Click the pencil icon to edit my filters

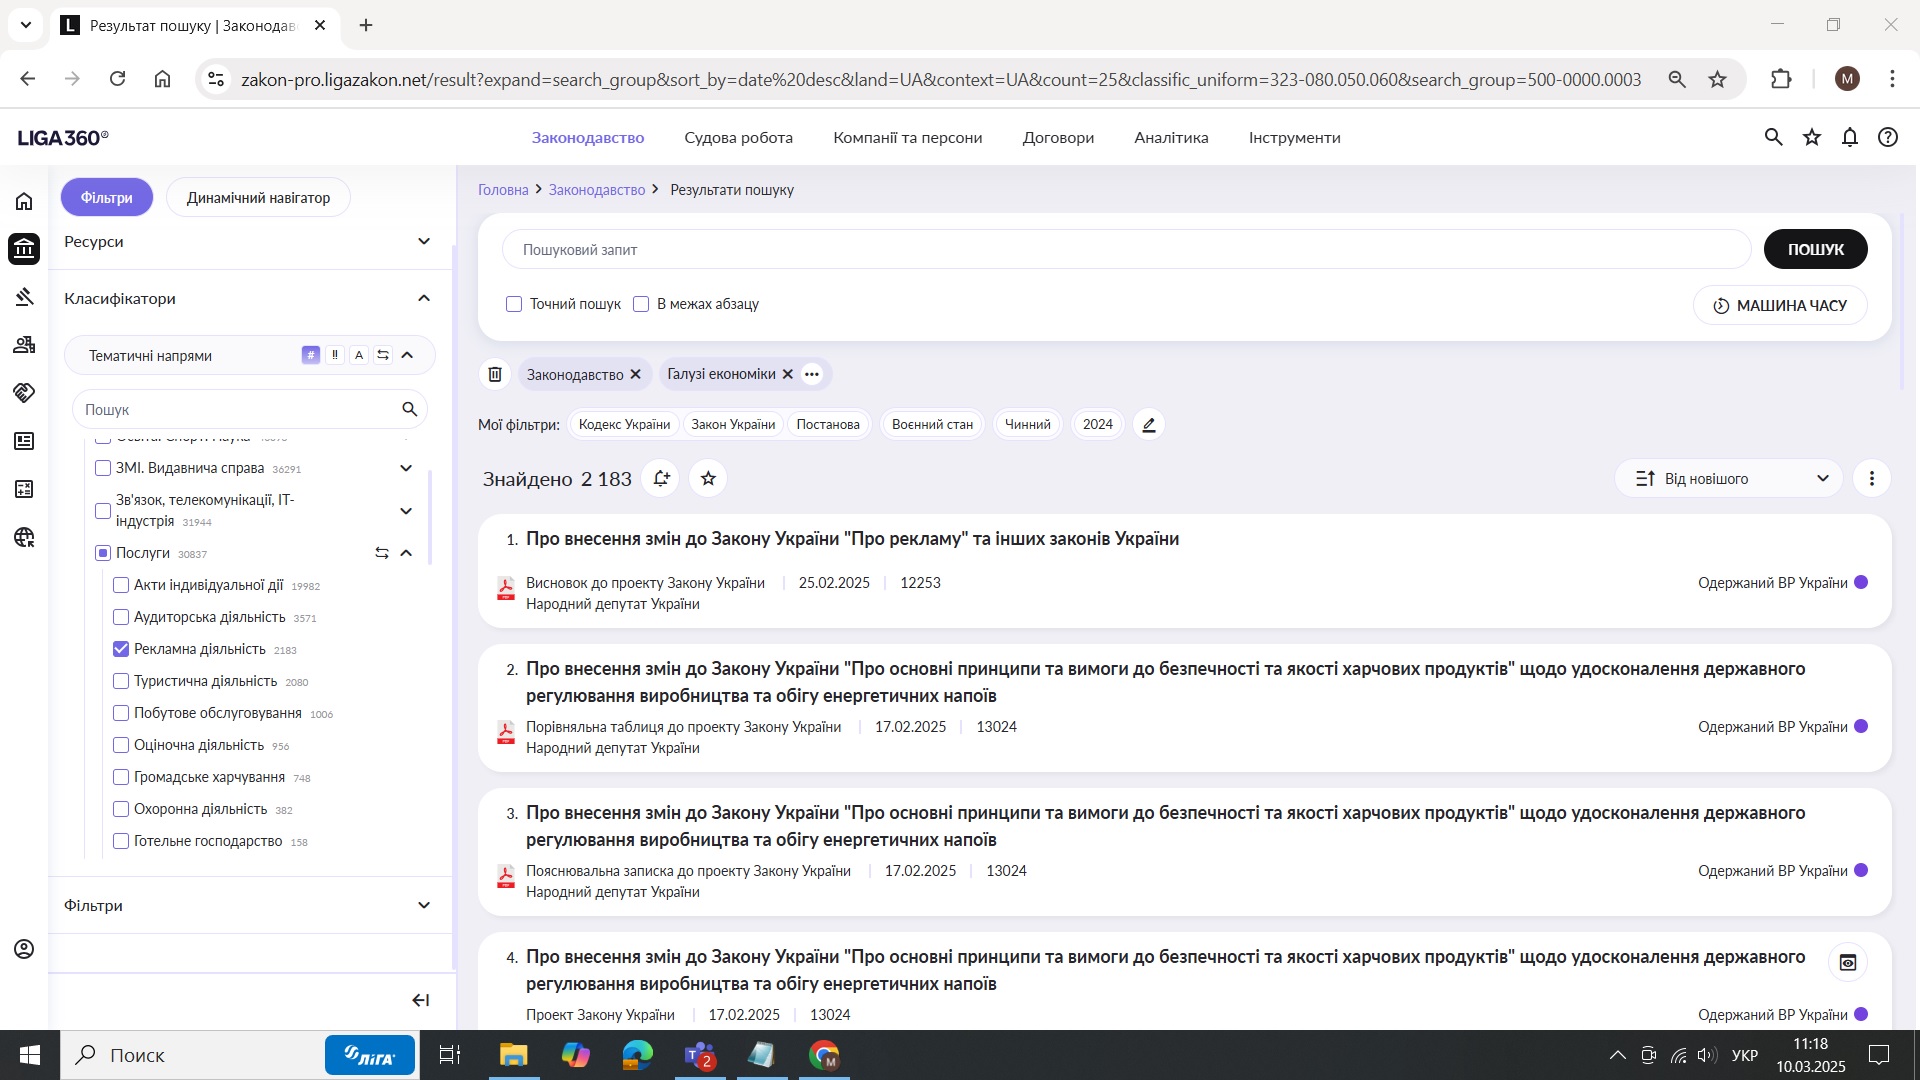coord(1149,425)
